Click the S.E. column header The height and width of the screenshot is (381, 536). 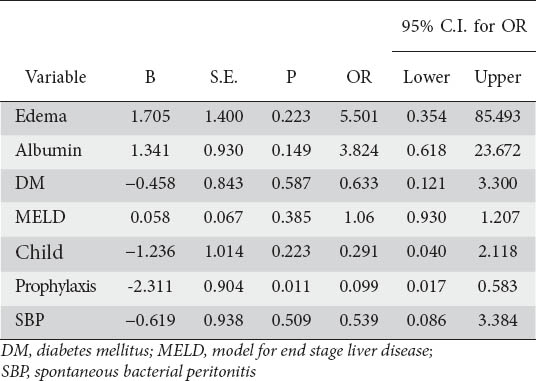pyautogui.click(x=224, y=77)
